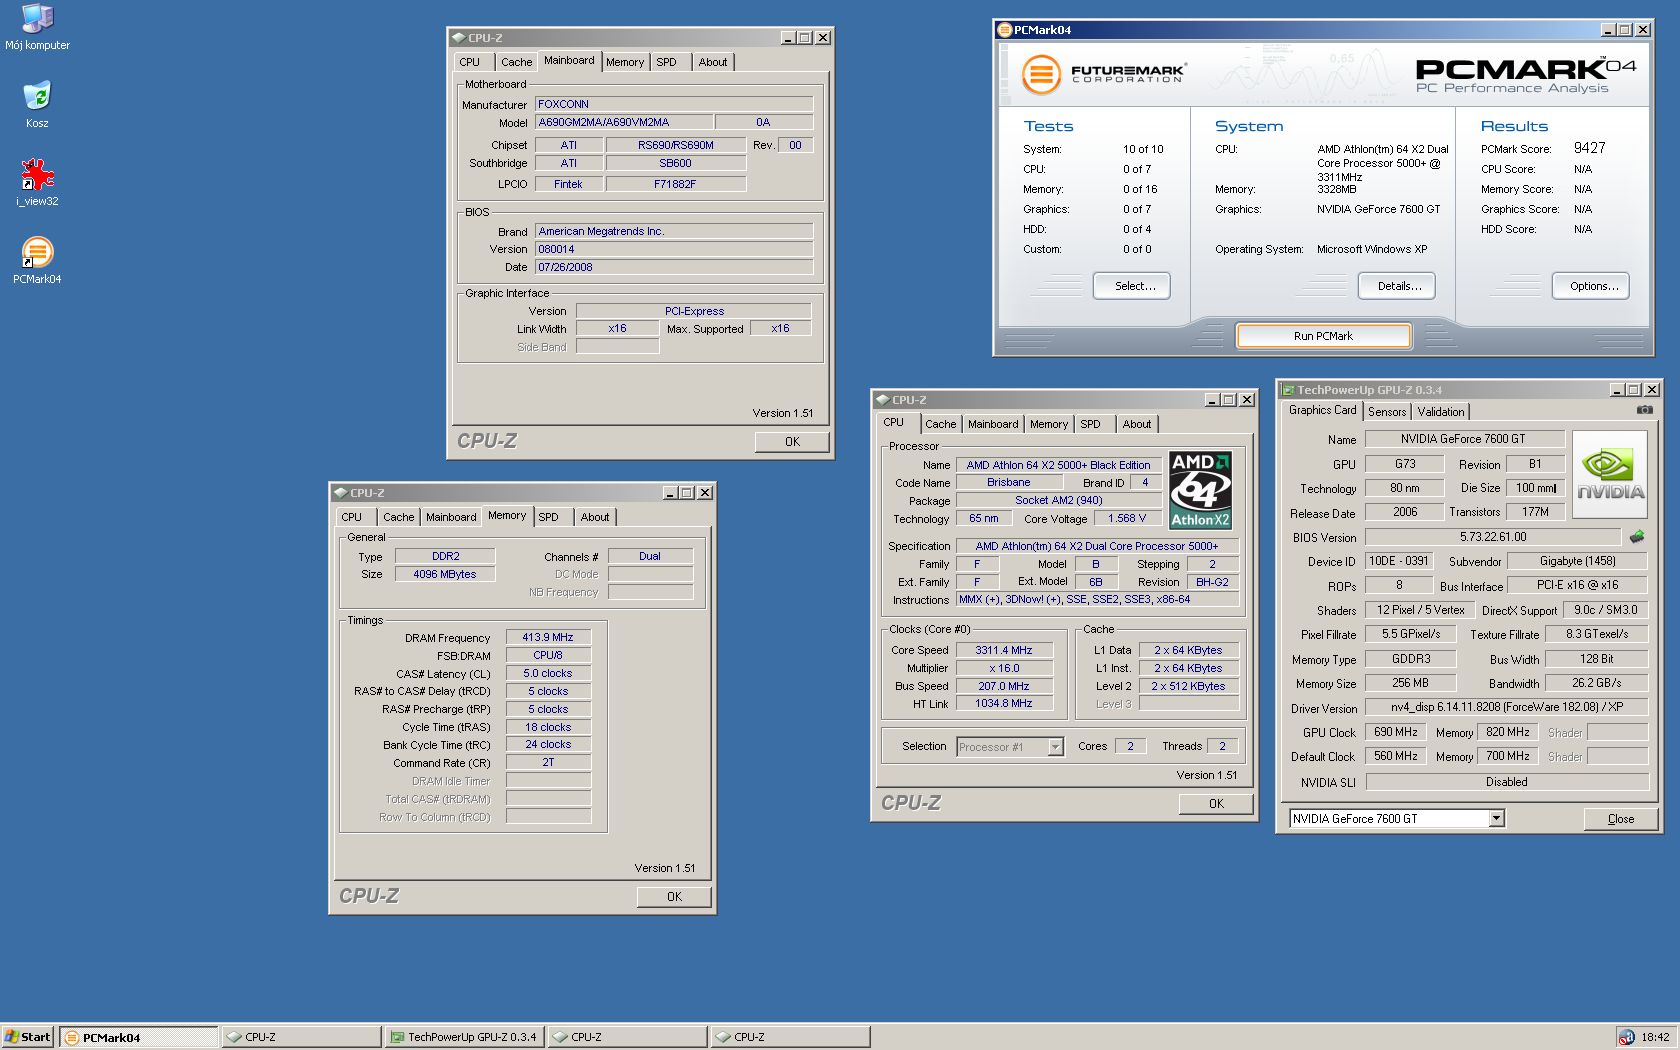The width and height of the screenshot is (1680, 1050).
Task: Click OK in CPU-Z Mainboard window
Action: pyautogui.click(x=792, y=442)
